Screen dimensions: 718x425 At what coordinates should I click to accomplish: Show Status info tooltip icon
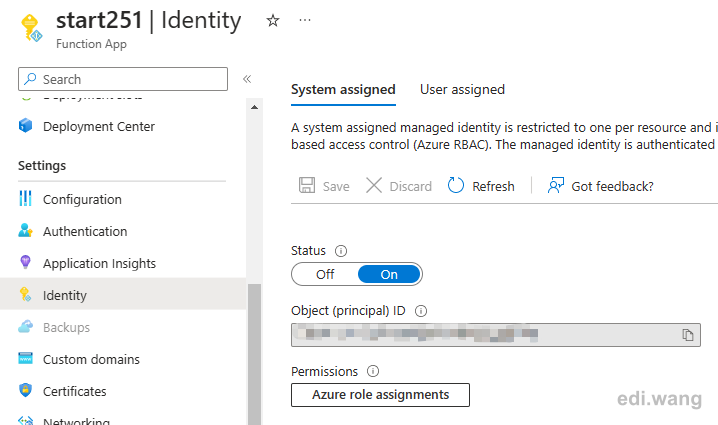[341, 251]
